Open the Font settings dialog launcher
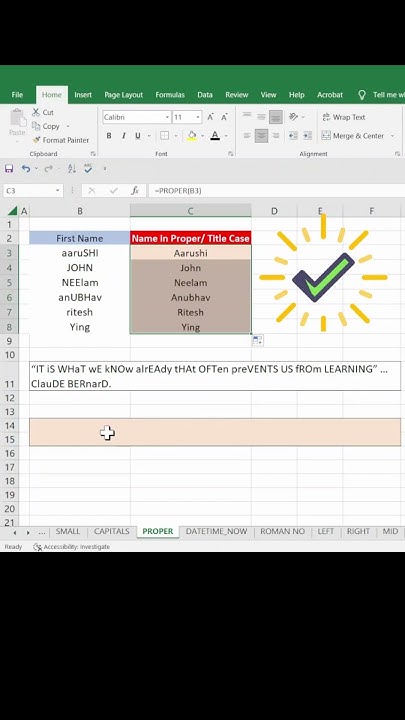The width and height of the screenshot is (405, 720). tap(231, 154)
